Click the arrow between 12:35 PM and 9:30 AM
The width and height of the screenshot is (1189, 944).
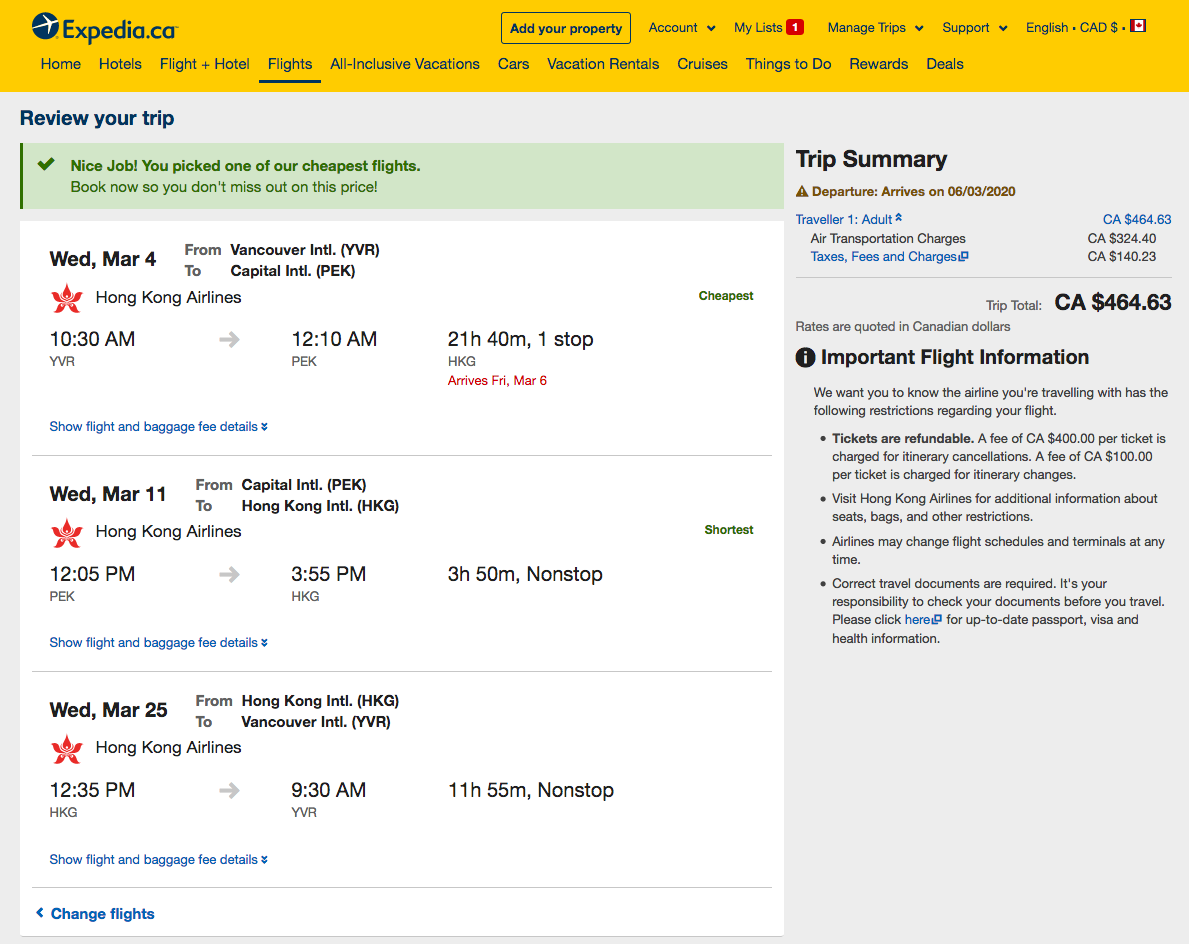[229, 791]
